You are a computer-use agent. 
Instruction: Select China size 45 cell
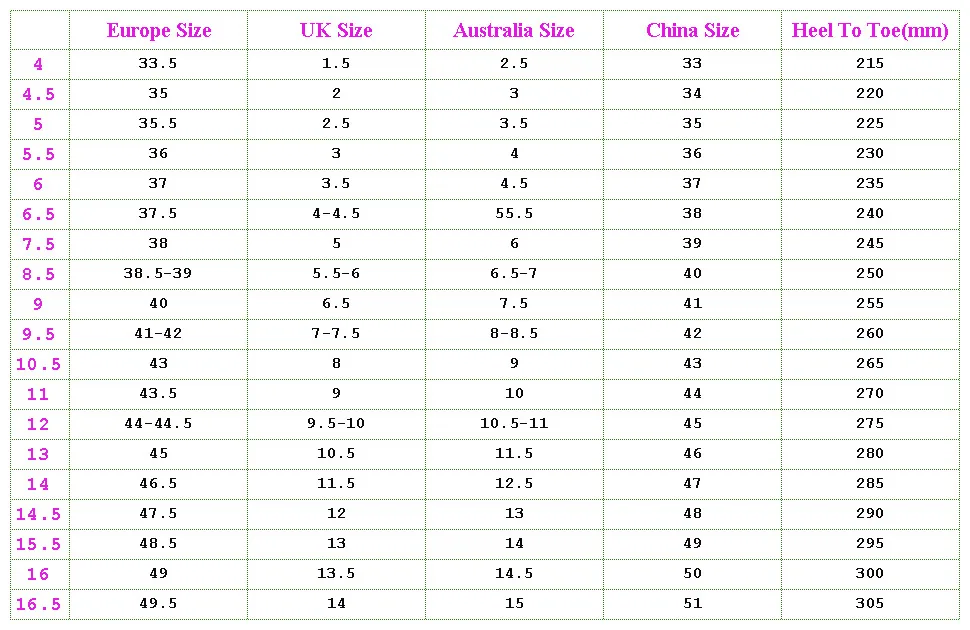(692, 423)
